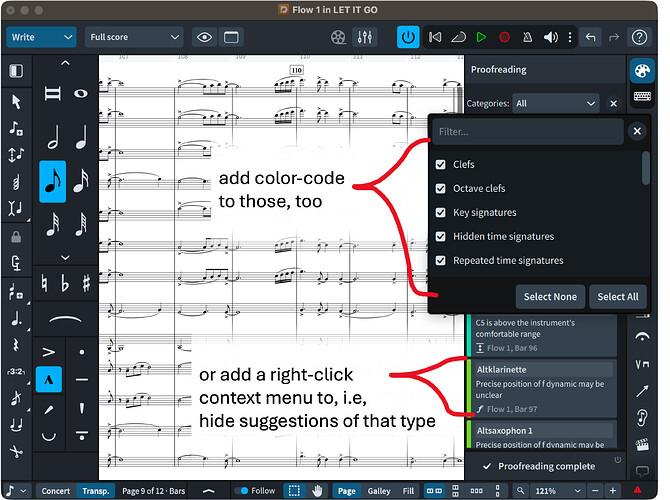Select the sixteenth note duration
This screenshot has width=670, height=500.
pos(81,182)
